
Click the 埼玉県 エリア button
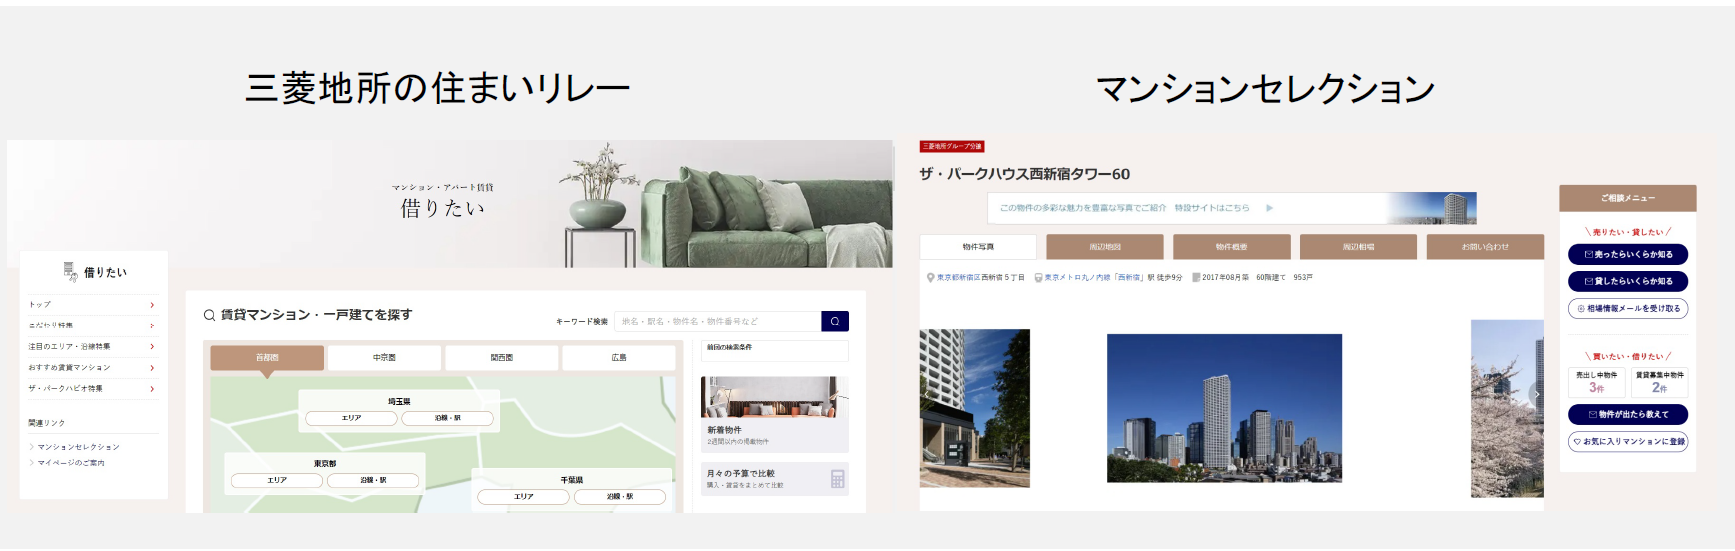(x=351, y=418)
